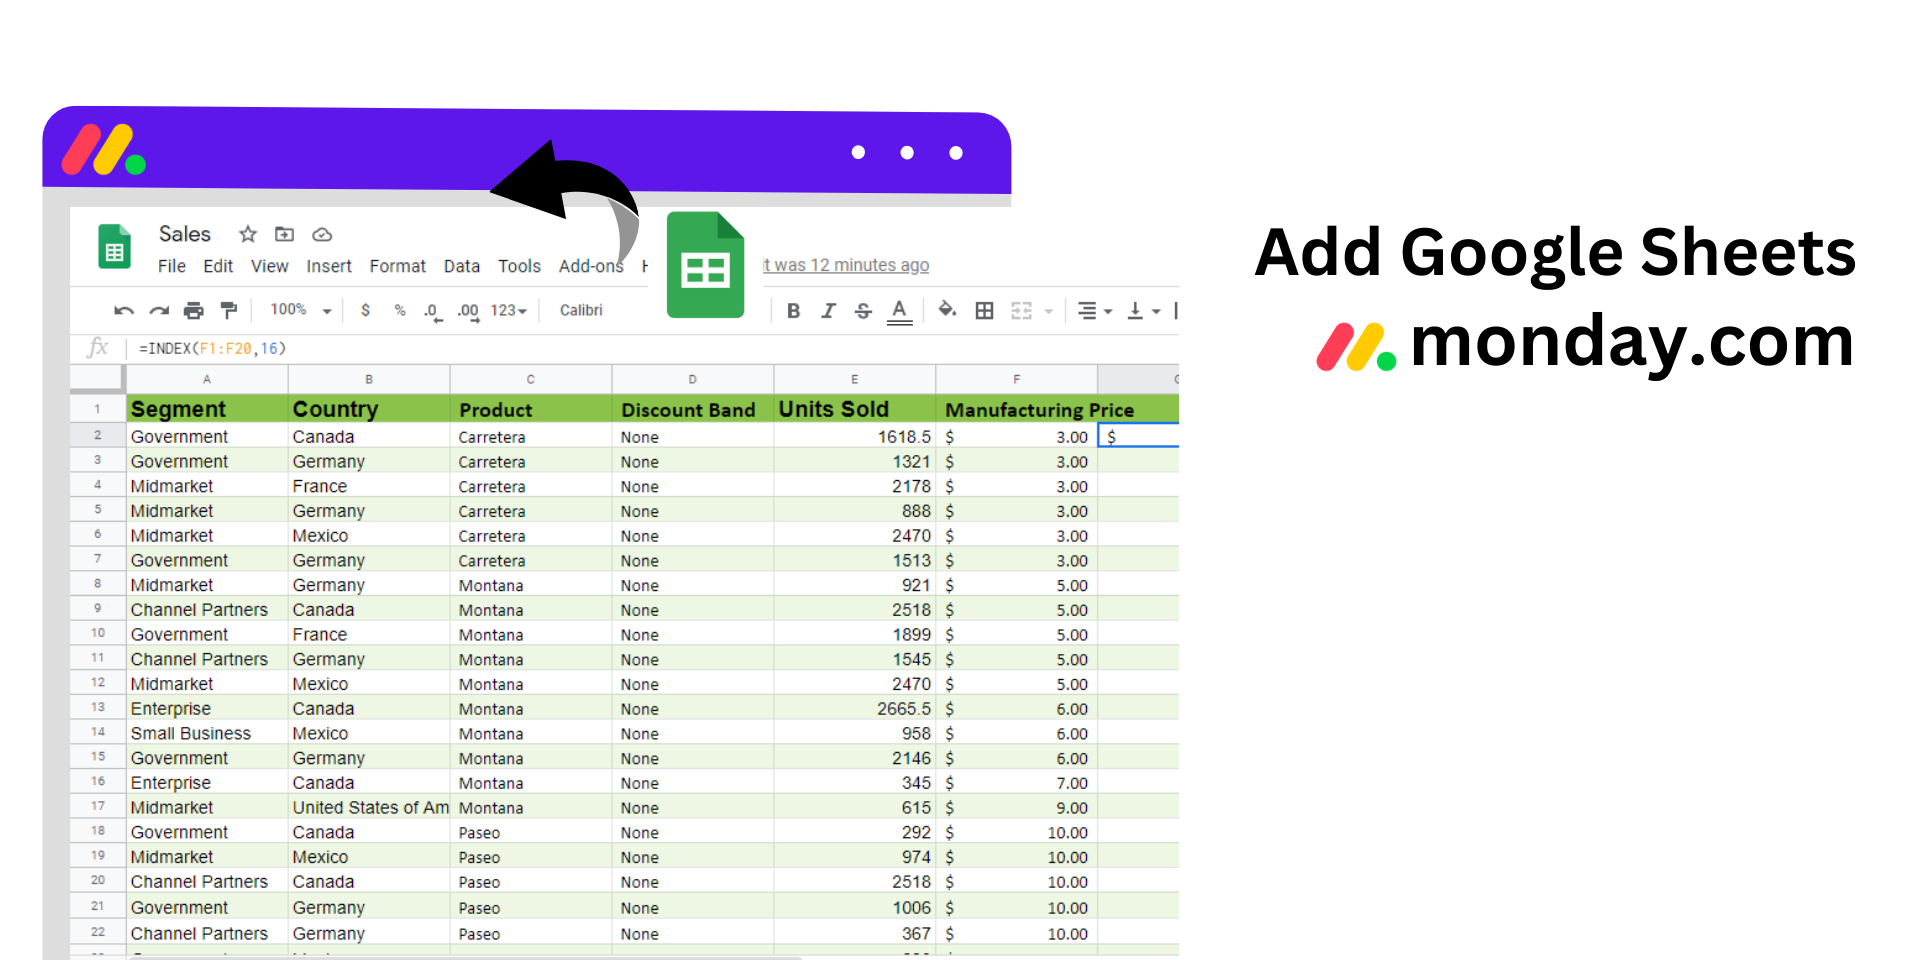This screenshot has height=960, width=1920.
Task: Open the 123 number format dropdown
Action: tap(508, 310)
